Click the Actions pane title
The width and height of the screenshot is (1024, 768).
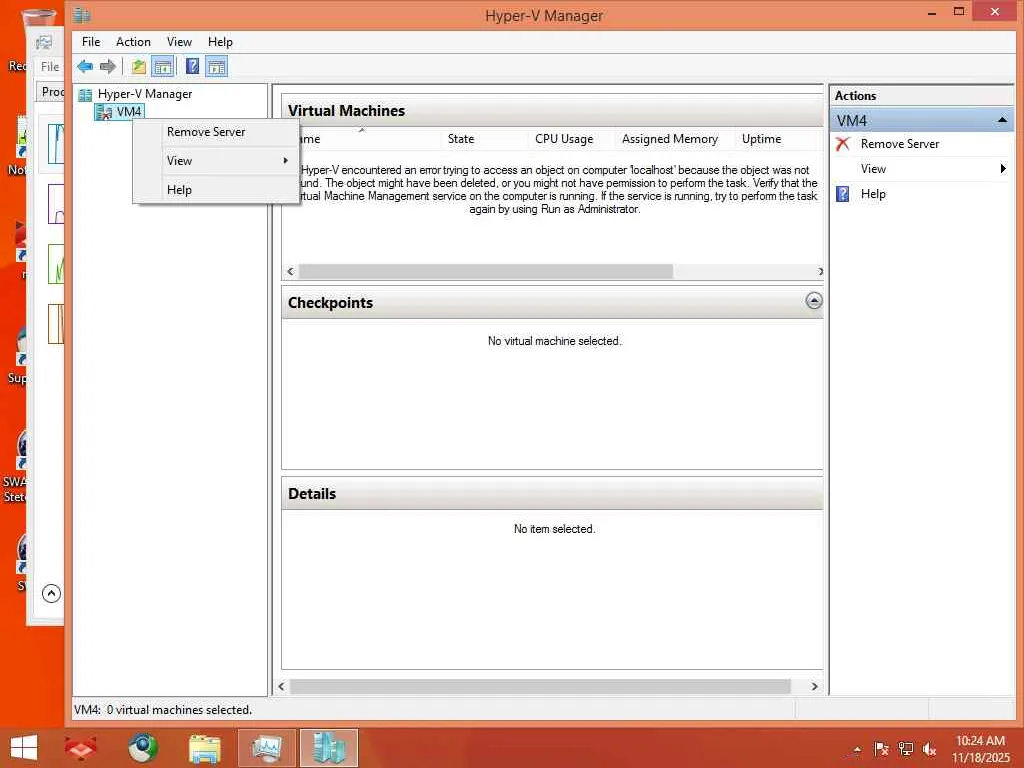pyautogui.click(x=855, y=95)
